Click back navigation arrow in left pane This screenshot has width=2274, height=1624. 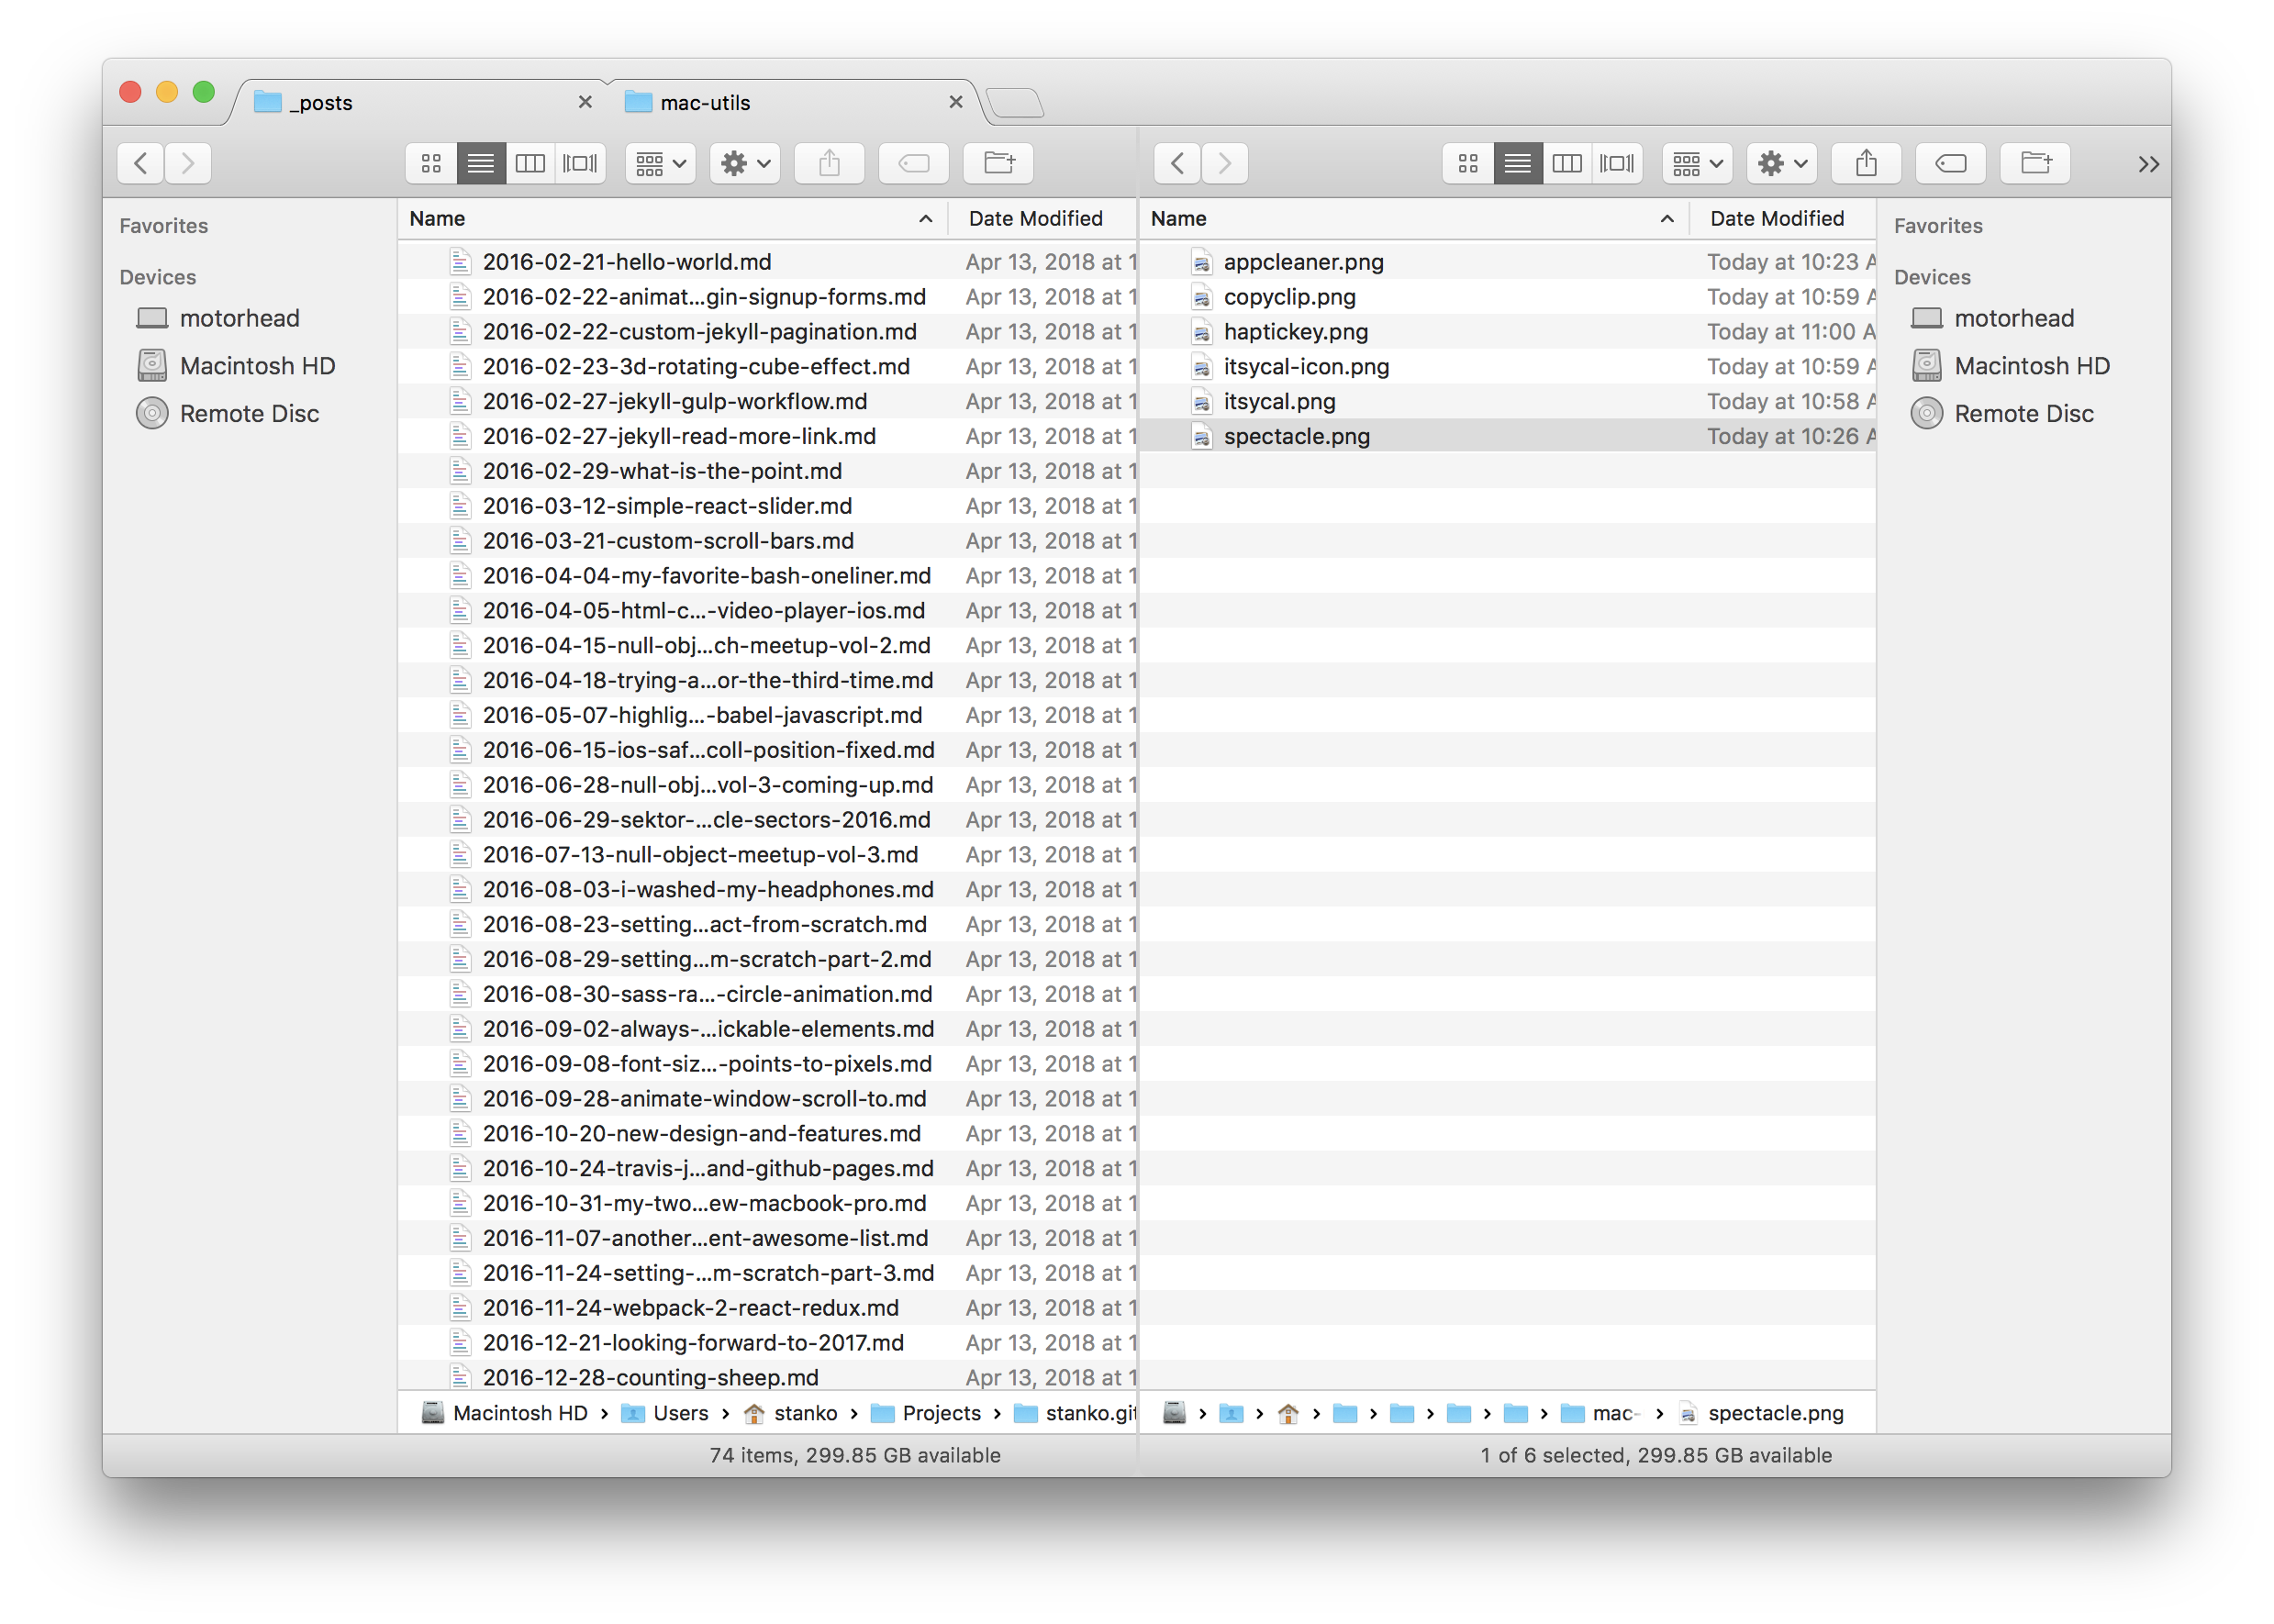point(142,161)
